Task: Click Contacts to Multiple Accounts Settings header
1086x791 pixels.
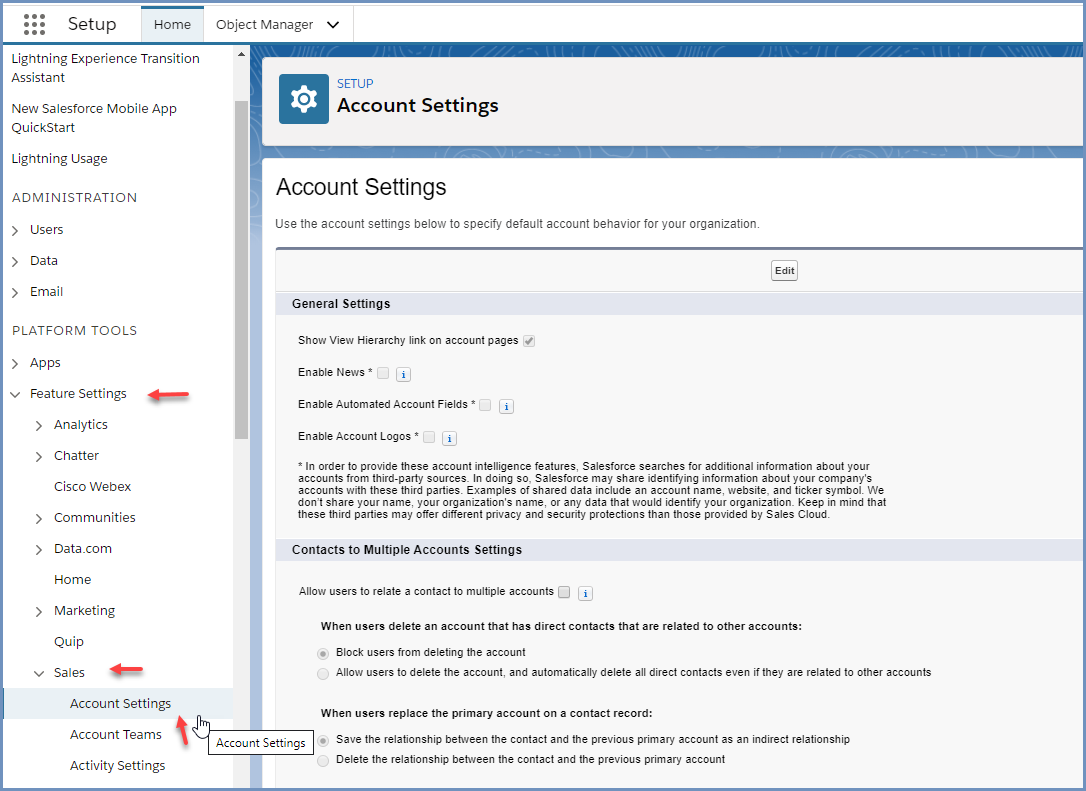Action: pos(407,549)
